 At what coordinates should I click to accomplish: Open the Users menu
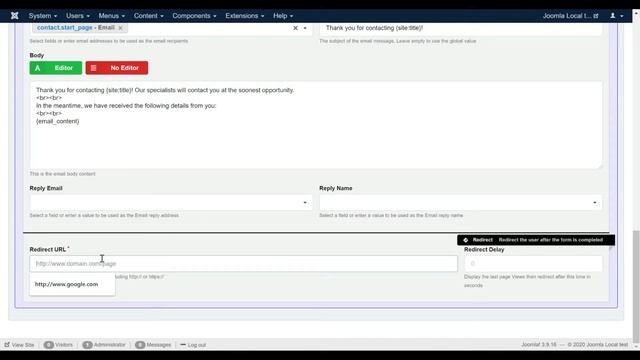tap(78, 16)
